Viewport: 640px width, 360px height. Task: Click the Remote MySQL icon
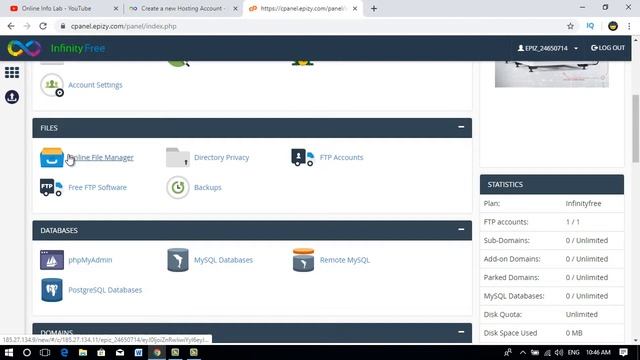tap(303, 260)
